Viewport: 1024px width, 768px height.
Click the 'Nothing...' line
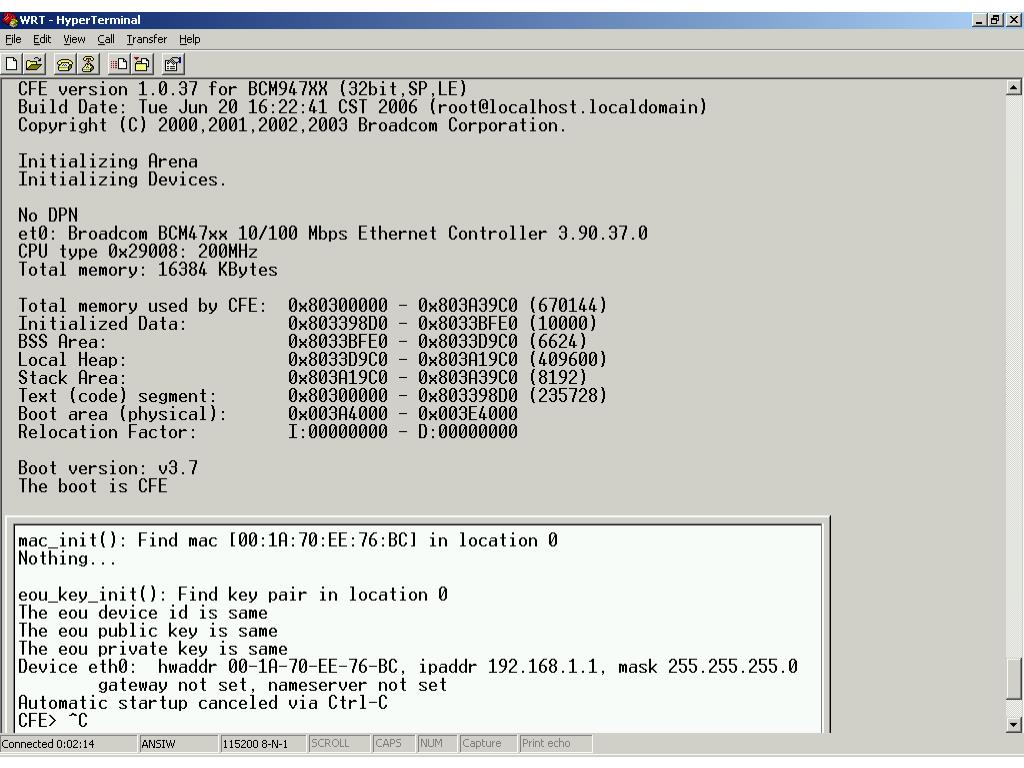pos(67,559)
